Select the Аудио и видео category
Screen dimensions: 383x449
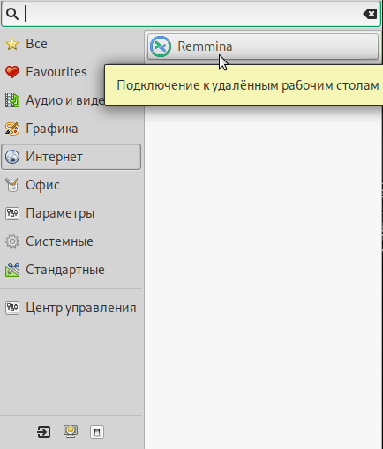pyautogui.click(x=71, y=100)
